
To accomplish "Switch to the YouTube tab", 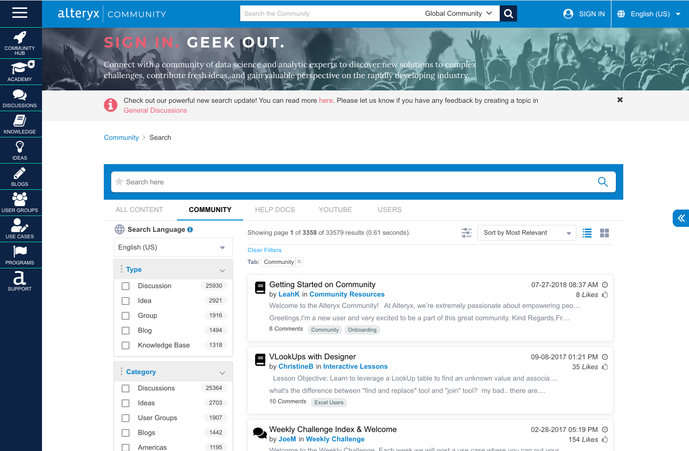I will click(x=335, y=210).
